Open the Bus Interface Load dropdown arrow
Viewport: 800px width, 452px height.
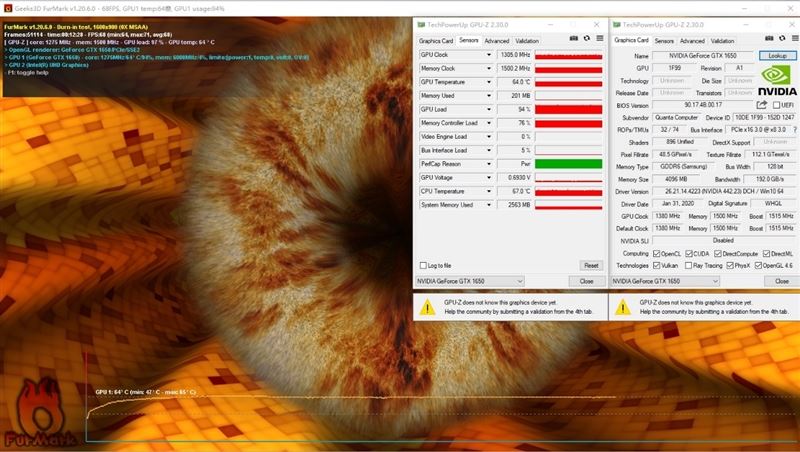click(489, 150)
